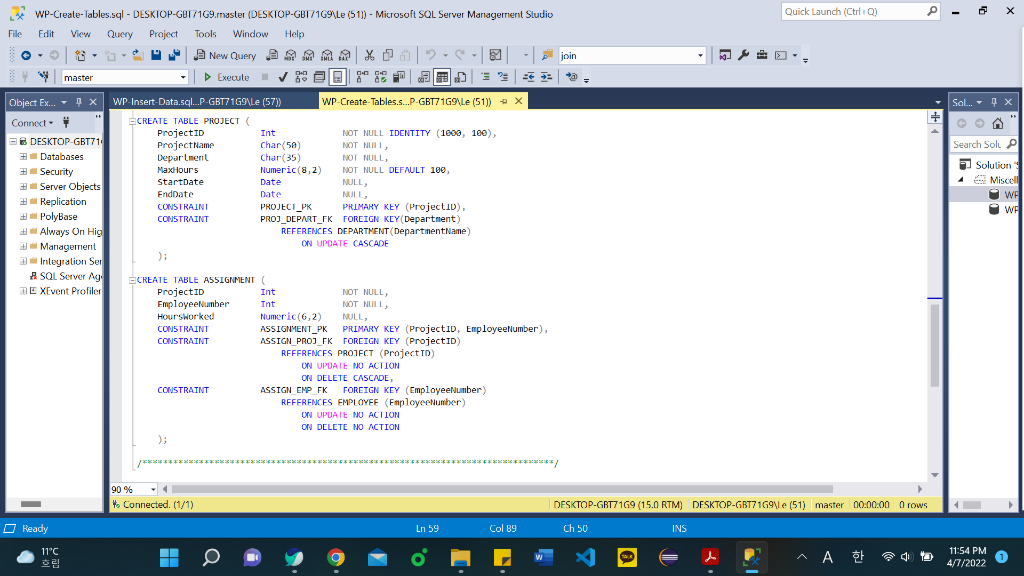Viewport: 1024px width, 576px height.
Task: Open the master database dropdown
Action: click(183, 77)
